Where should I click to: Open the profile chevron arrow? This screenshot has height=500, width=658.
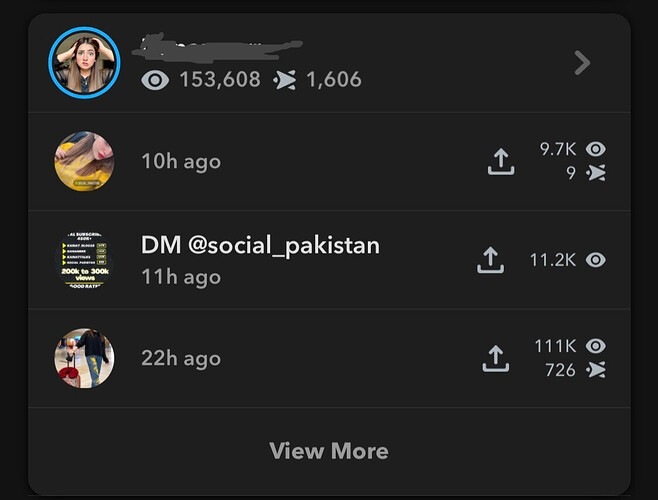click(582, 63)
